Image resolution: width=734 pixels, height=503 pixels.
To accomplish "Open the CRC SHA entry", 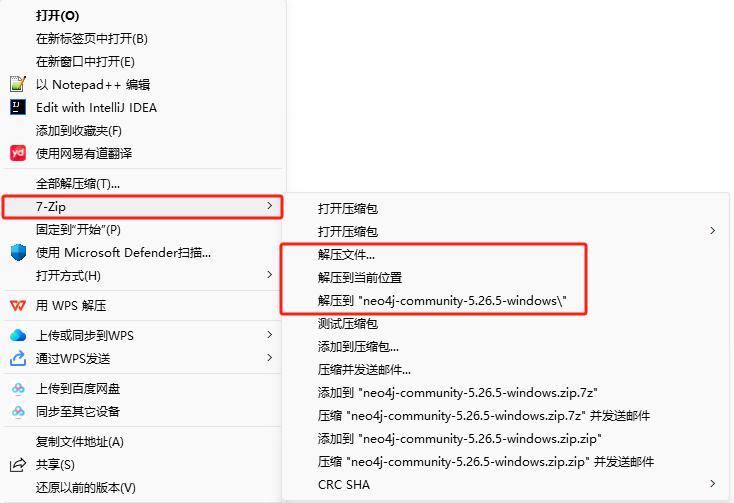I will [x=344, y=484].
